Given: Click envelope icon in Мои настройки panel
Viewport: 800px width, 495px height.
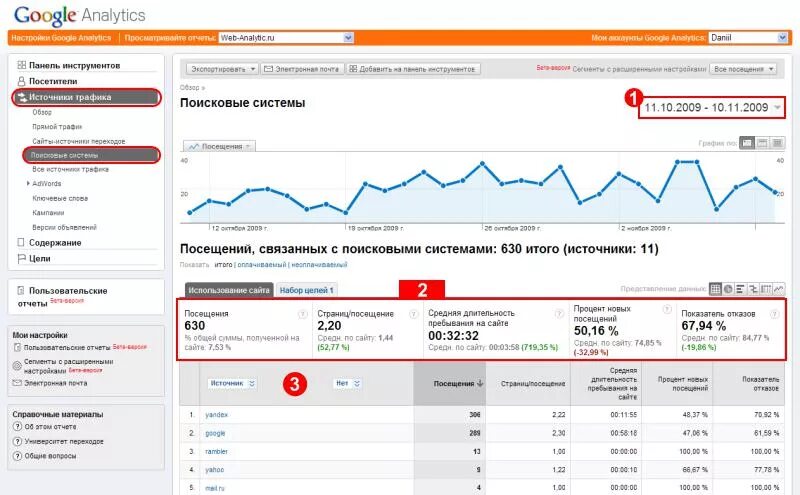Looking at the screenshot, I should (17, 383).
